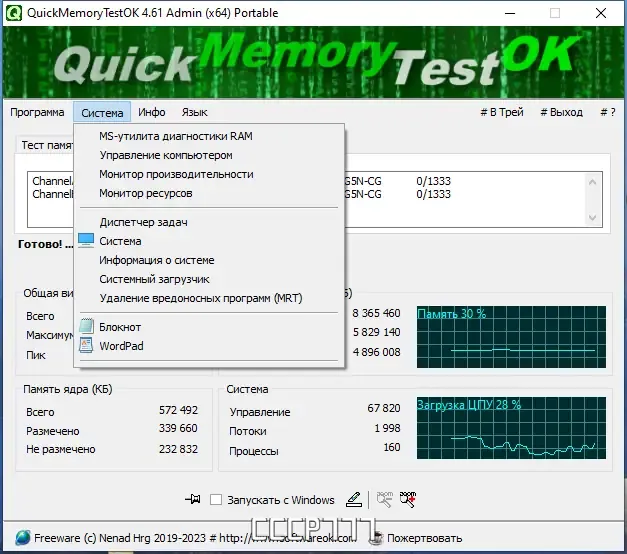The image size is (627, 554).
Task: Open Монитор производительности
Action: pyautogui.click(x=209, y=174)
